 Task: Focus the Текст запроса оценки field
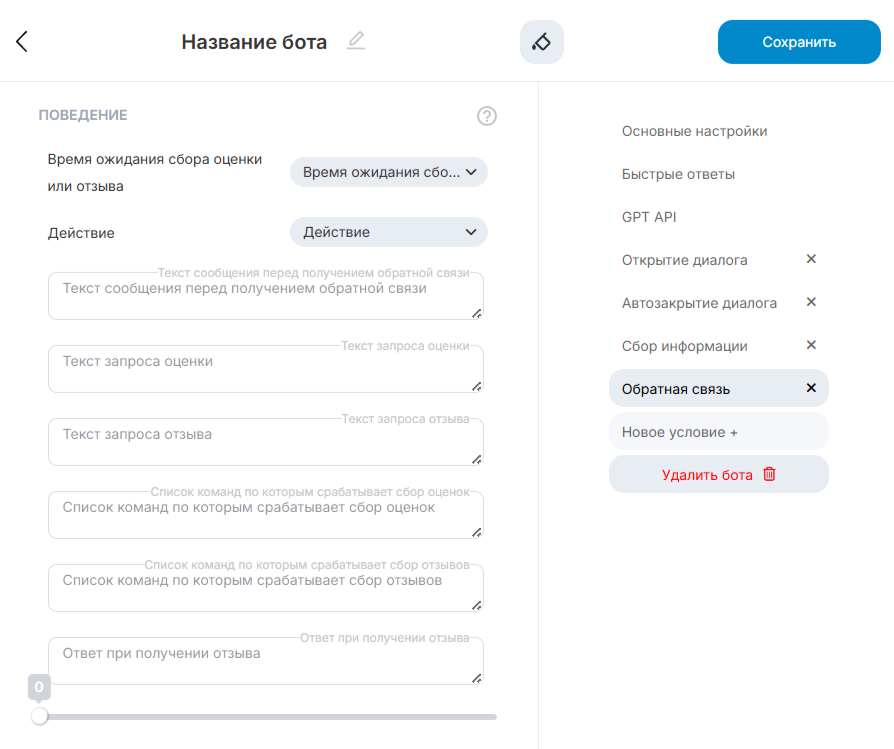[x=265, y=369]
